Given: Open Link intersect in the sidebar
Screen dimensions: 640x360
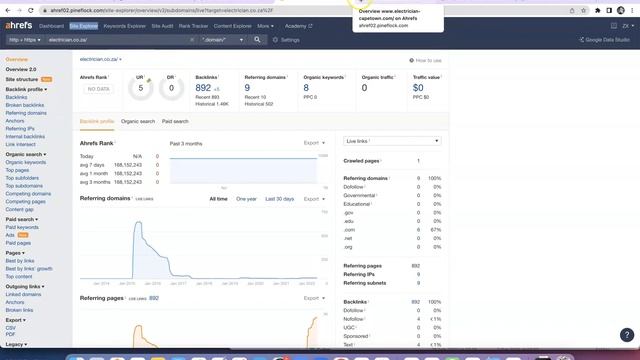Looking at the screenshot, I should click(x=20, y=144).
